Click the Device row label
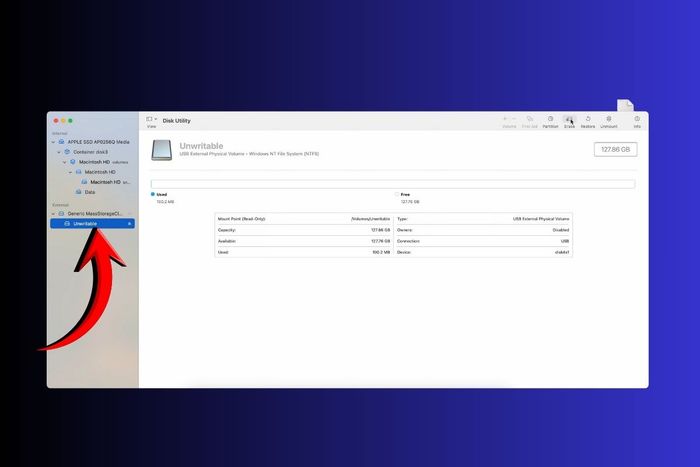Viewport: 700px width, 467px height. (404, 252)
